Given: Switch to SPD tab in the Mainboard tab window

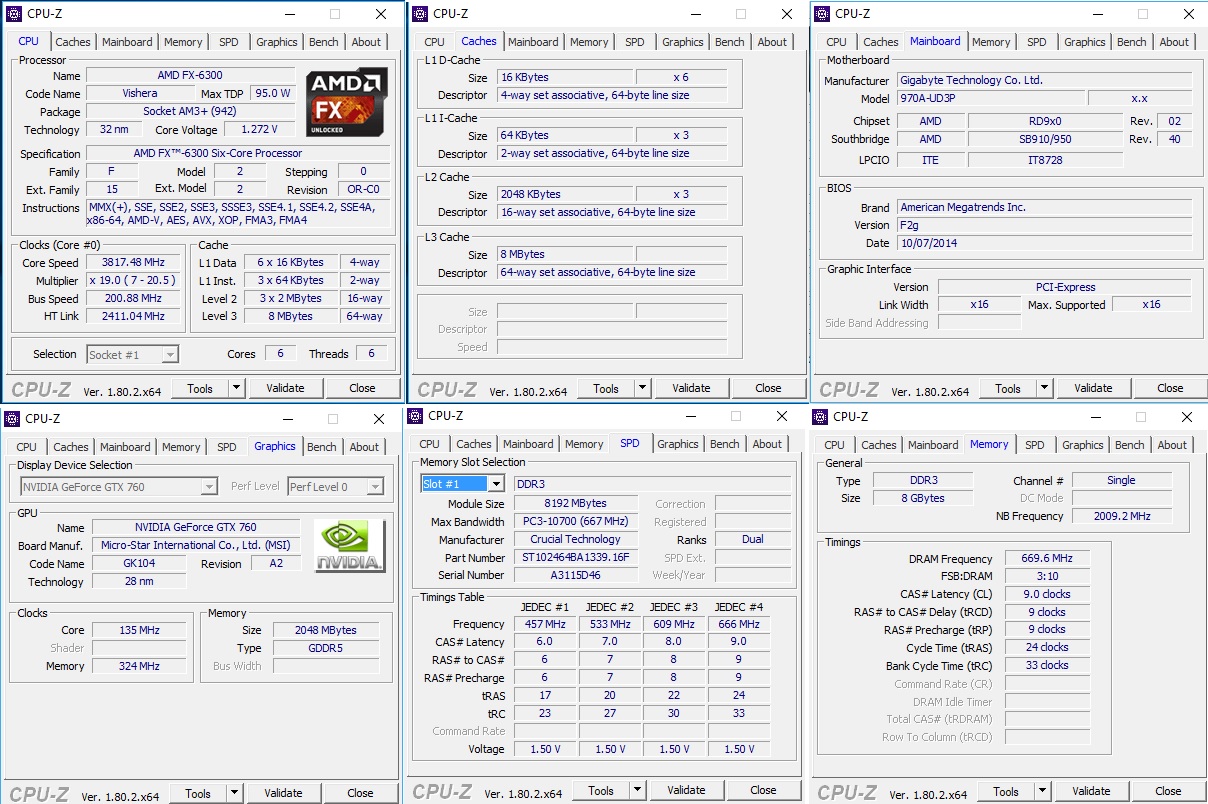Looking at the screenshot, I should pos(1037,42).
